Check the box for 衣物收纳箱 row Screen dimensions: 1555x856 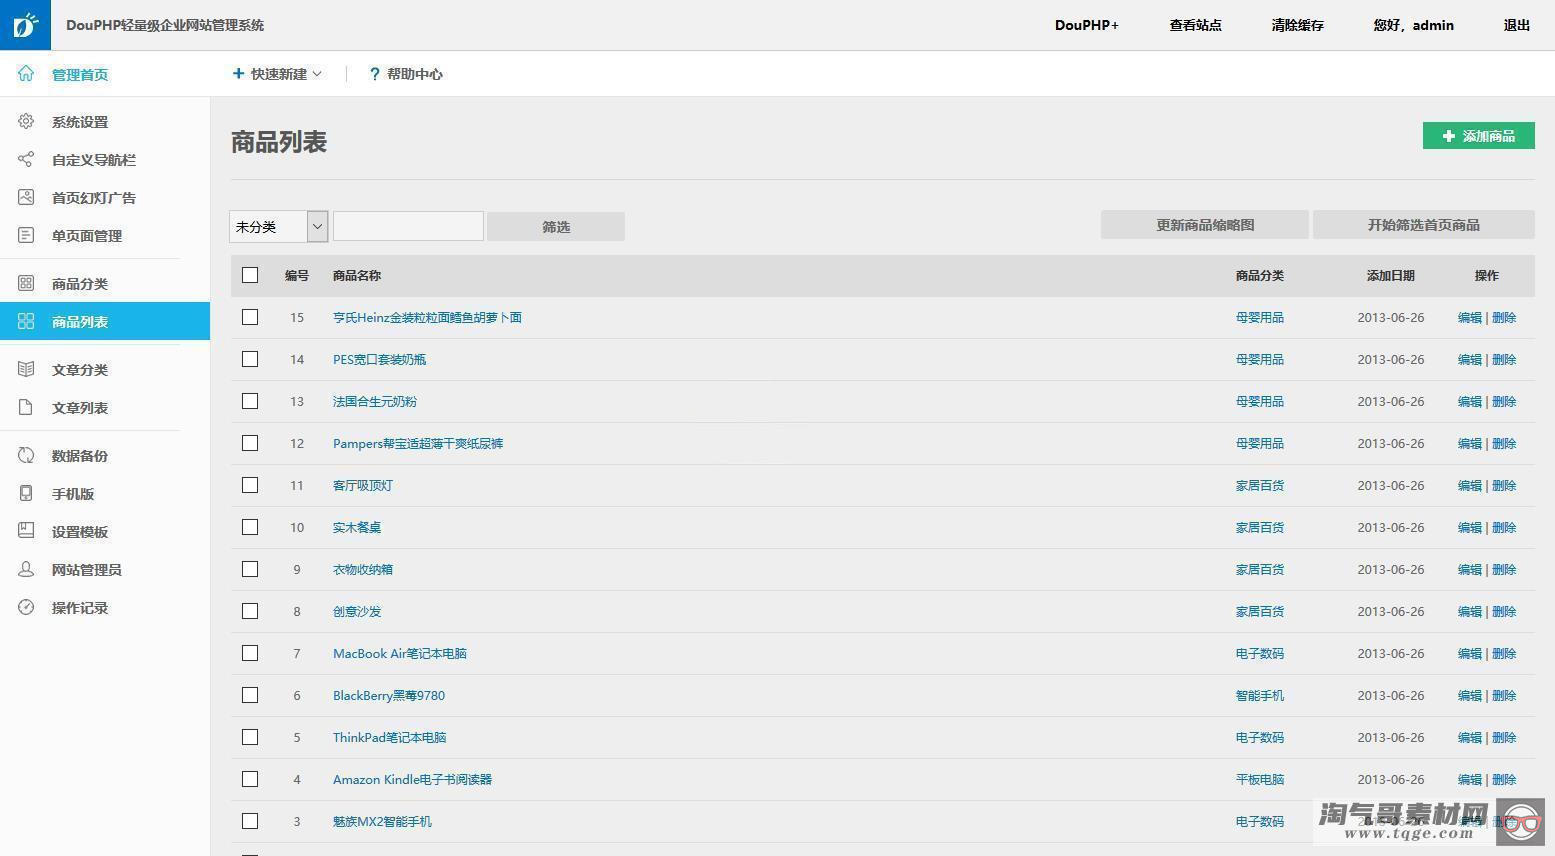point(250,569)
